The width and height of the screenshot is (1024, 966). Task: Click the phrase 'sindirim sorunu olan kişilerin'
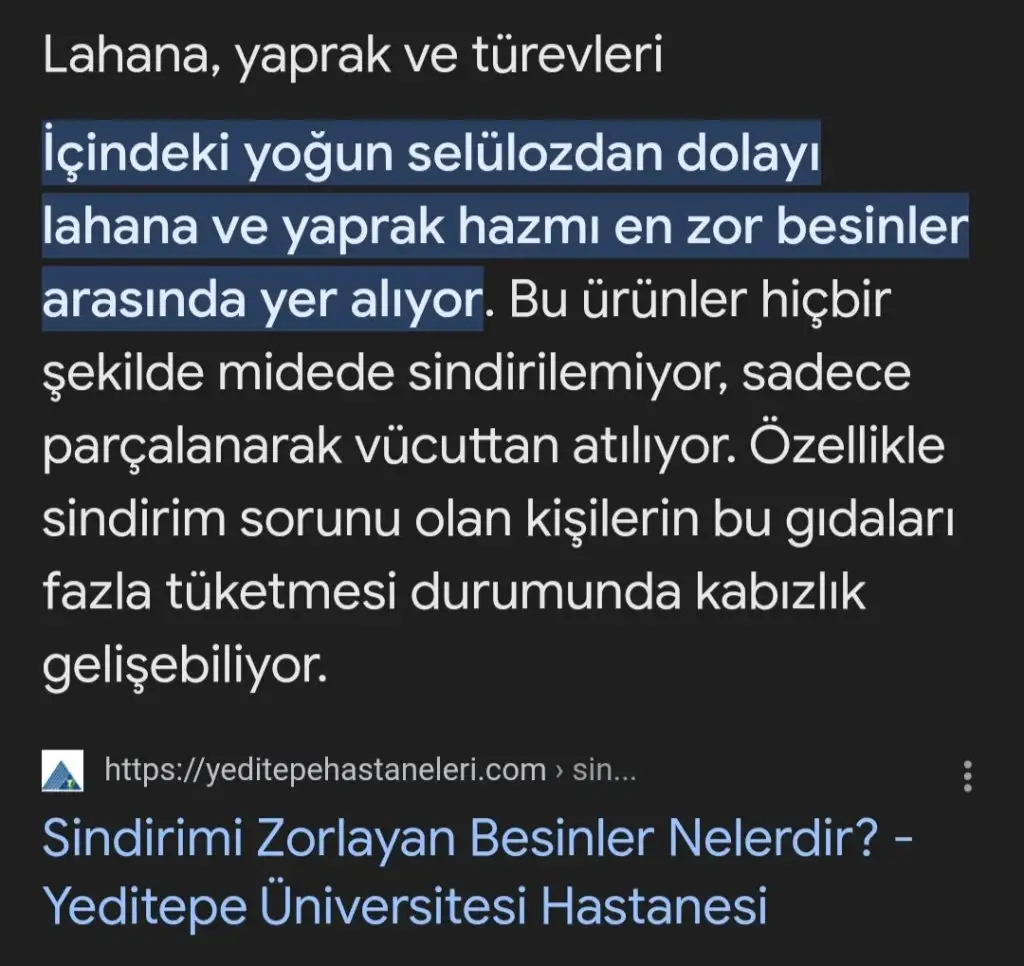[x=370, y=520]
